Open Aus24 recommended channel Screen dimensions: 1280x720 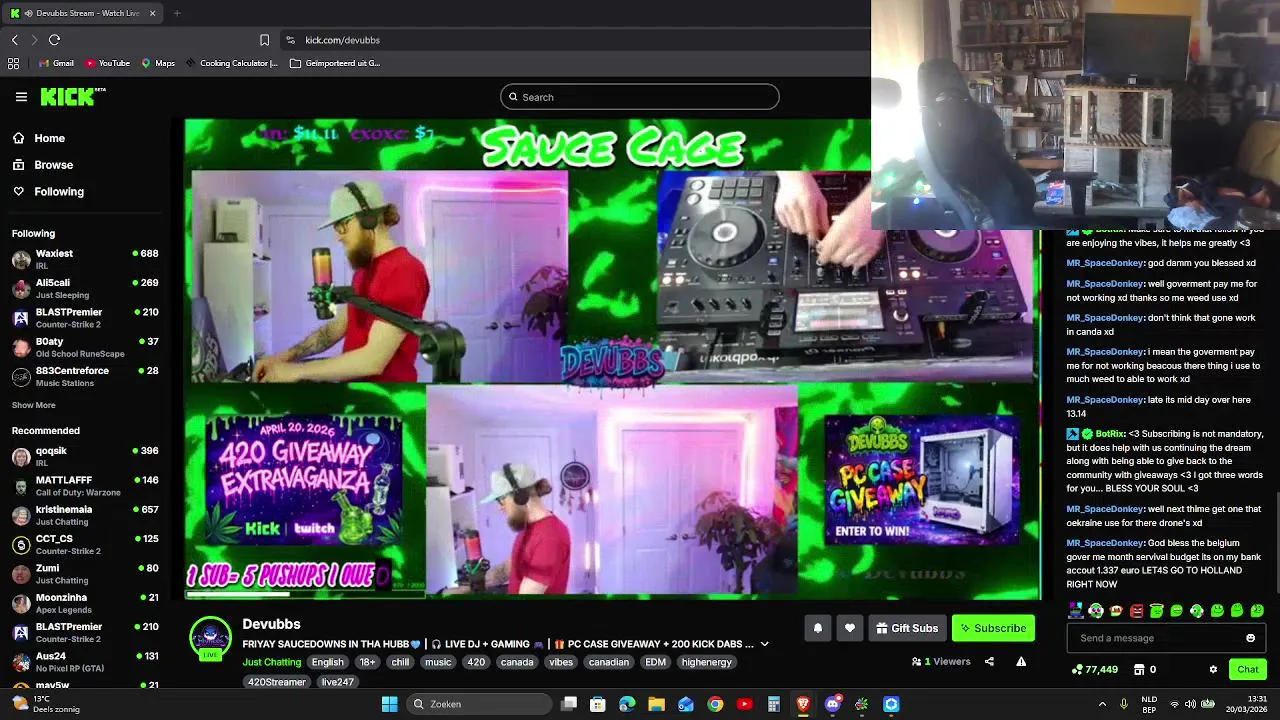coord(85,661)
